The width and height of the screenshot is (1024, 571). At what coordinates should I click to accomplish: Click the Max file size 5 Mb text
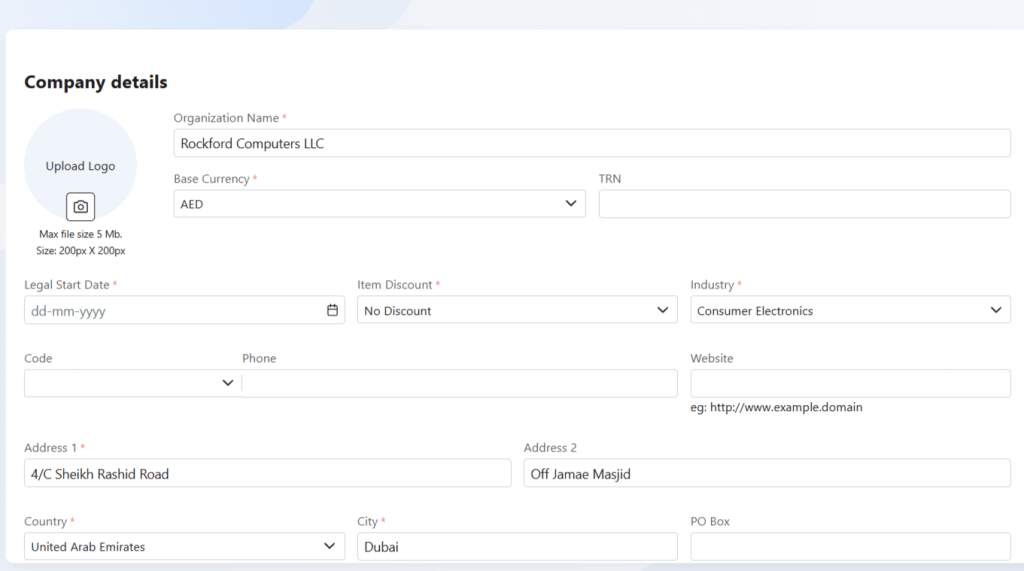(81, 234)
